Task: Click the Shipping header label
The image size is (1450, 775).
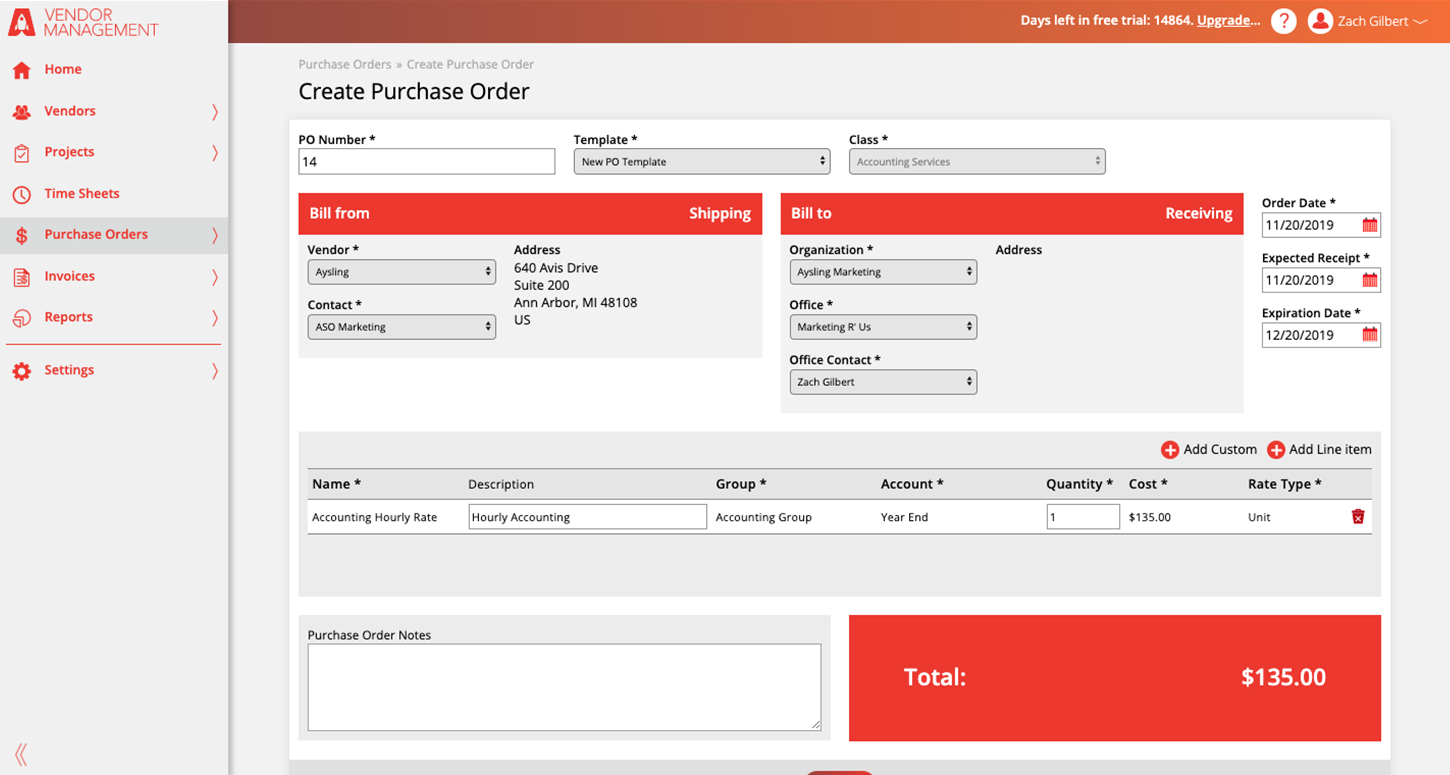Action: (720, 214)
